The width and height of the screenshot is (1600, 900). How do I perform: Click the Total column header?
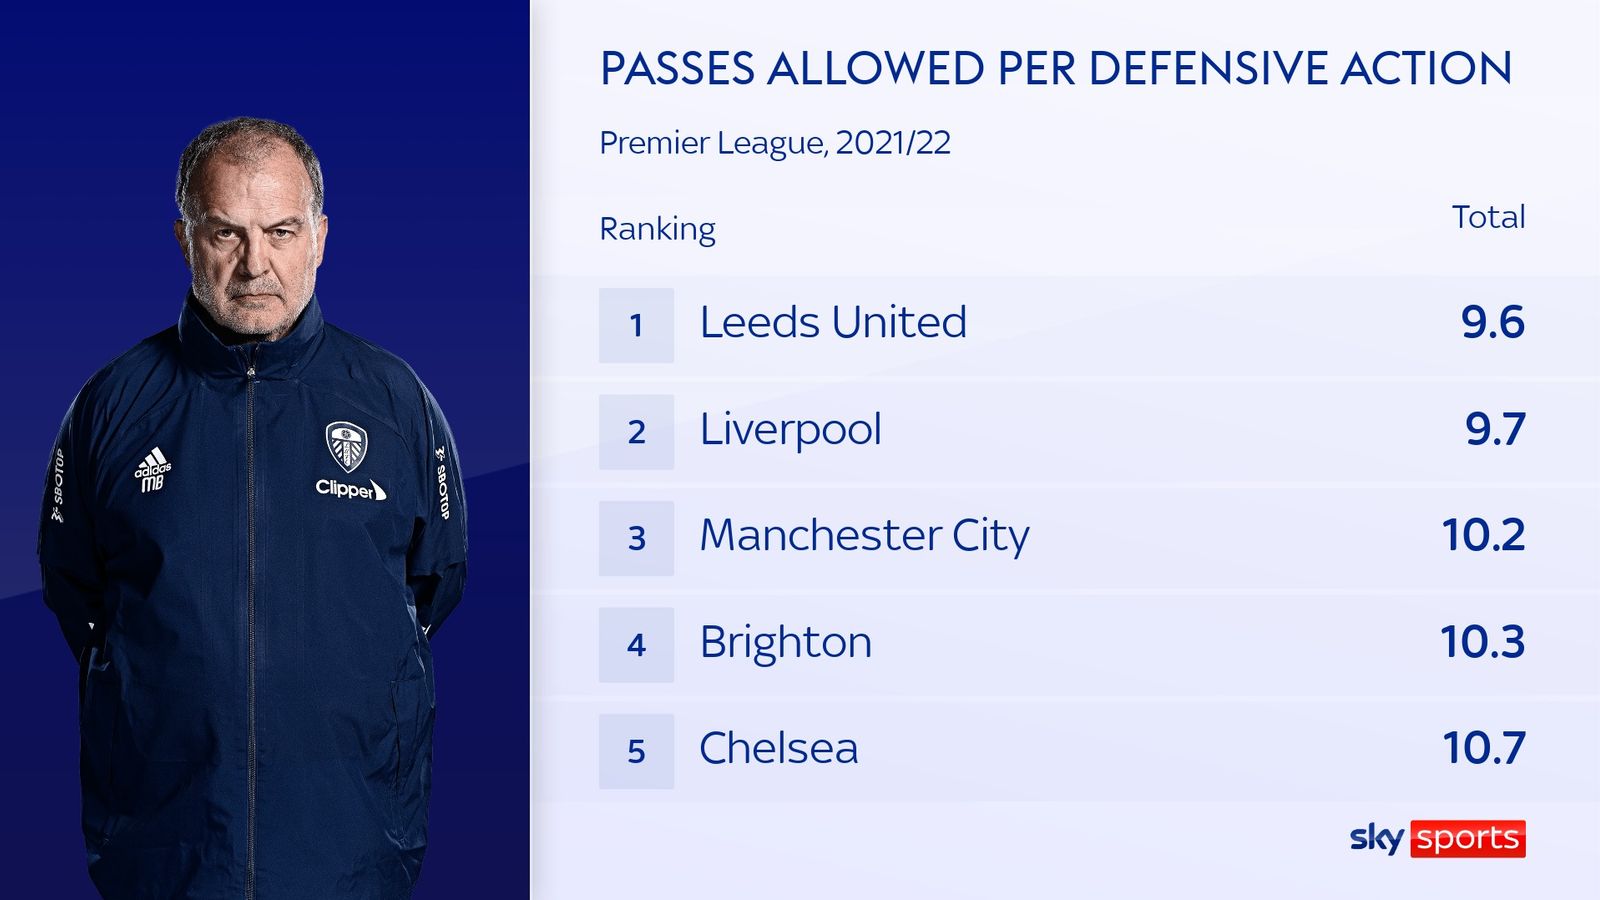tap(1488, 217)
